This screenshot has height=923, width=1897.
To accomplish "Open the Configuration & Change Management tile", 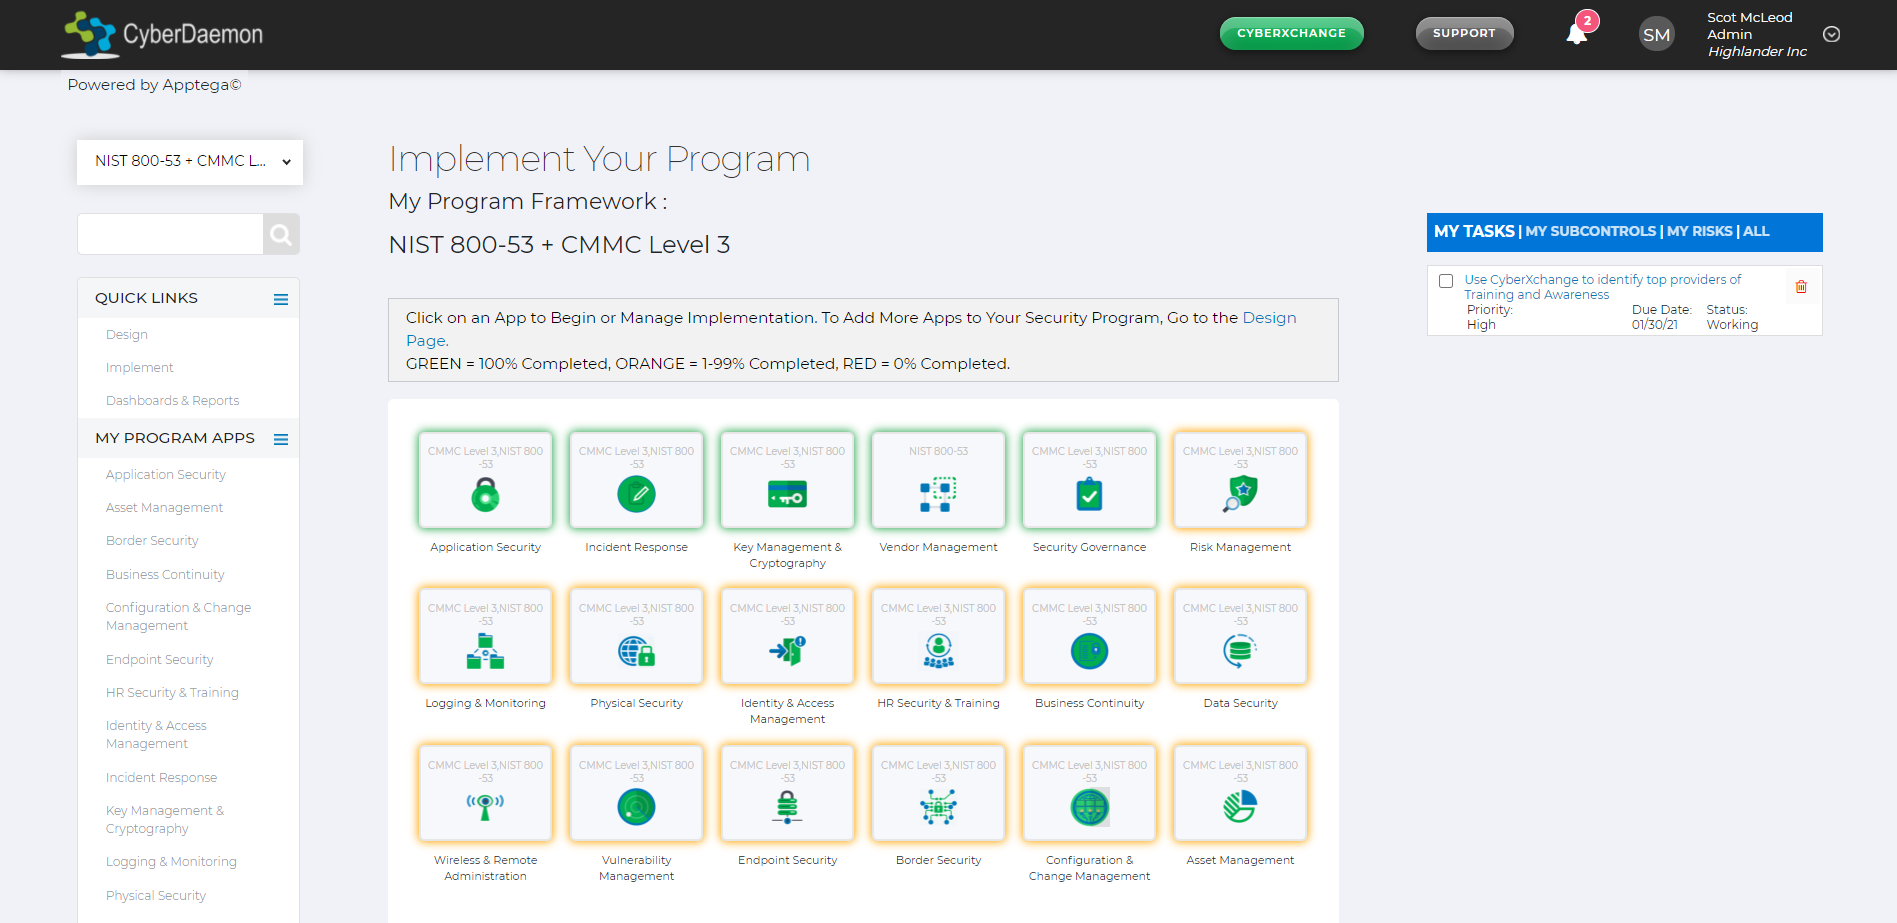I will coord(1089,793).
